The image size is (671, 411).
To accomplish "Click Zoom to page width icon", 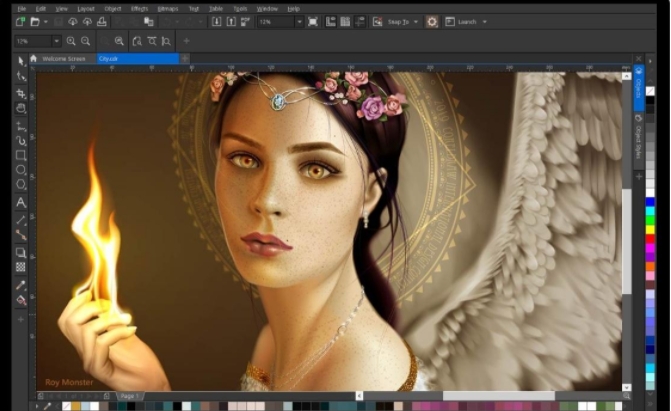I will (152, 41).
